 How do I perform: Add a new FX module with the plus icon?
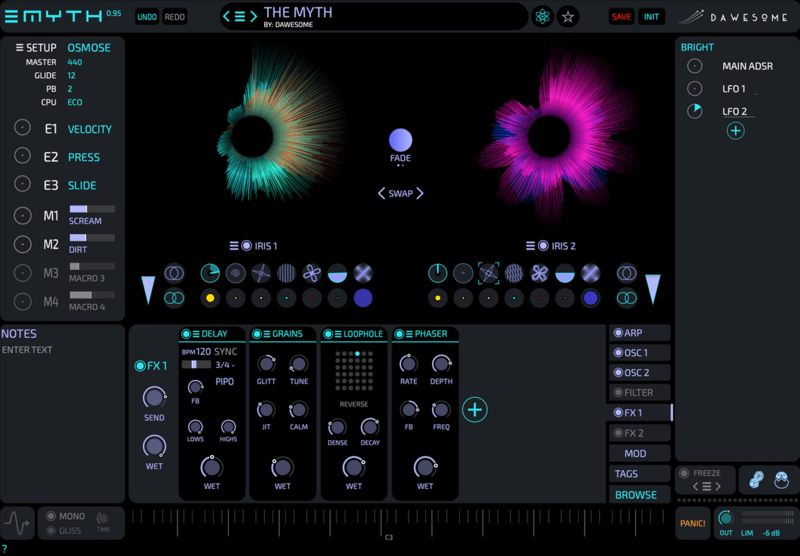[x=475, y=408]
